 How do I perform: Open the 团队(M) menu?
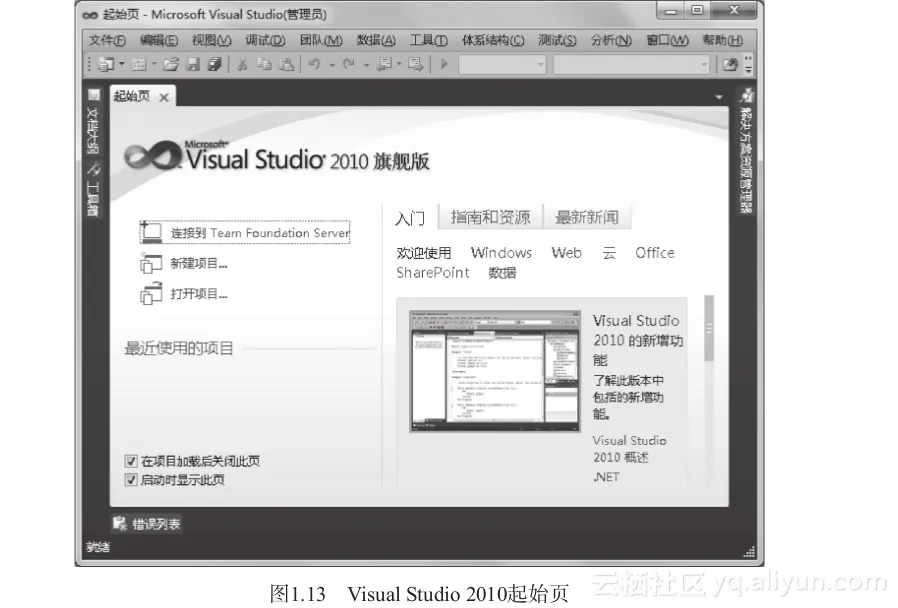coord(321,40)
